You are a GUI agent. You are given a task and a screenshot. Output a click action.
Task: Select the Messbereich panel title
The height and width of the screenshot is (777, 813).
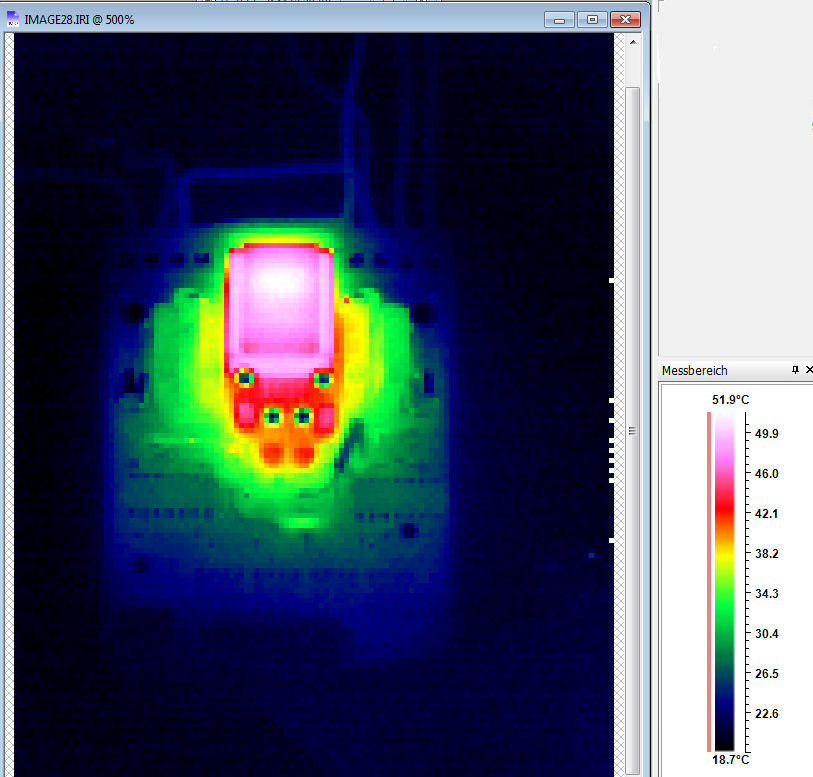click(x=695, y=371)
